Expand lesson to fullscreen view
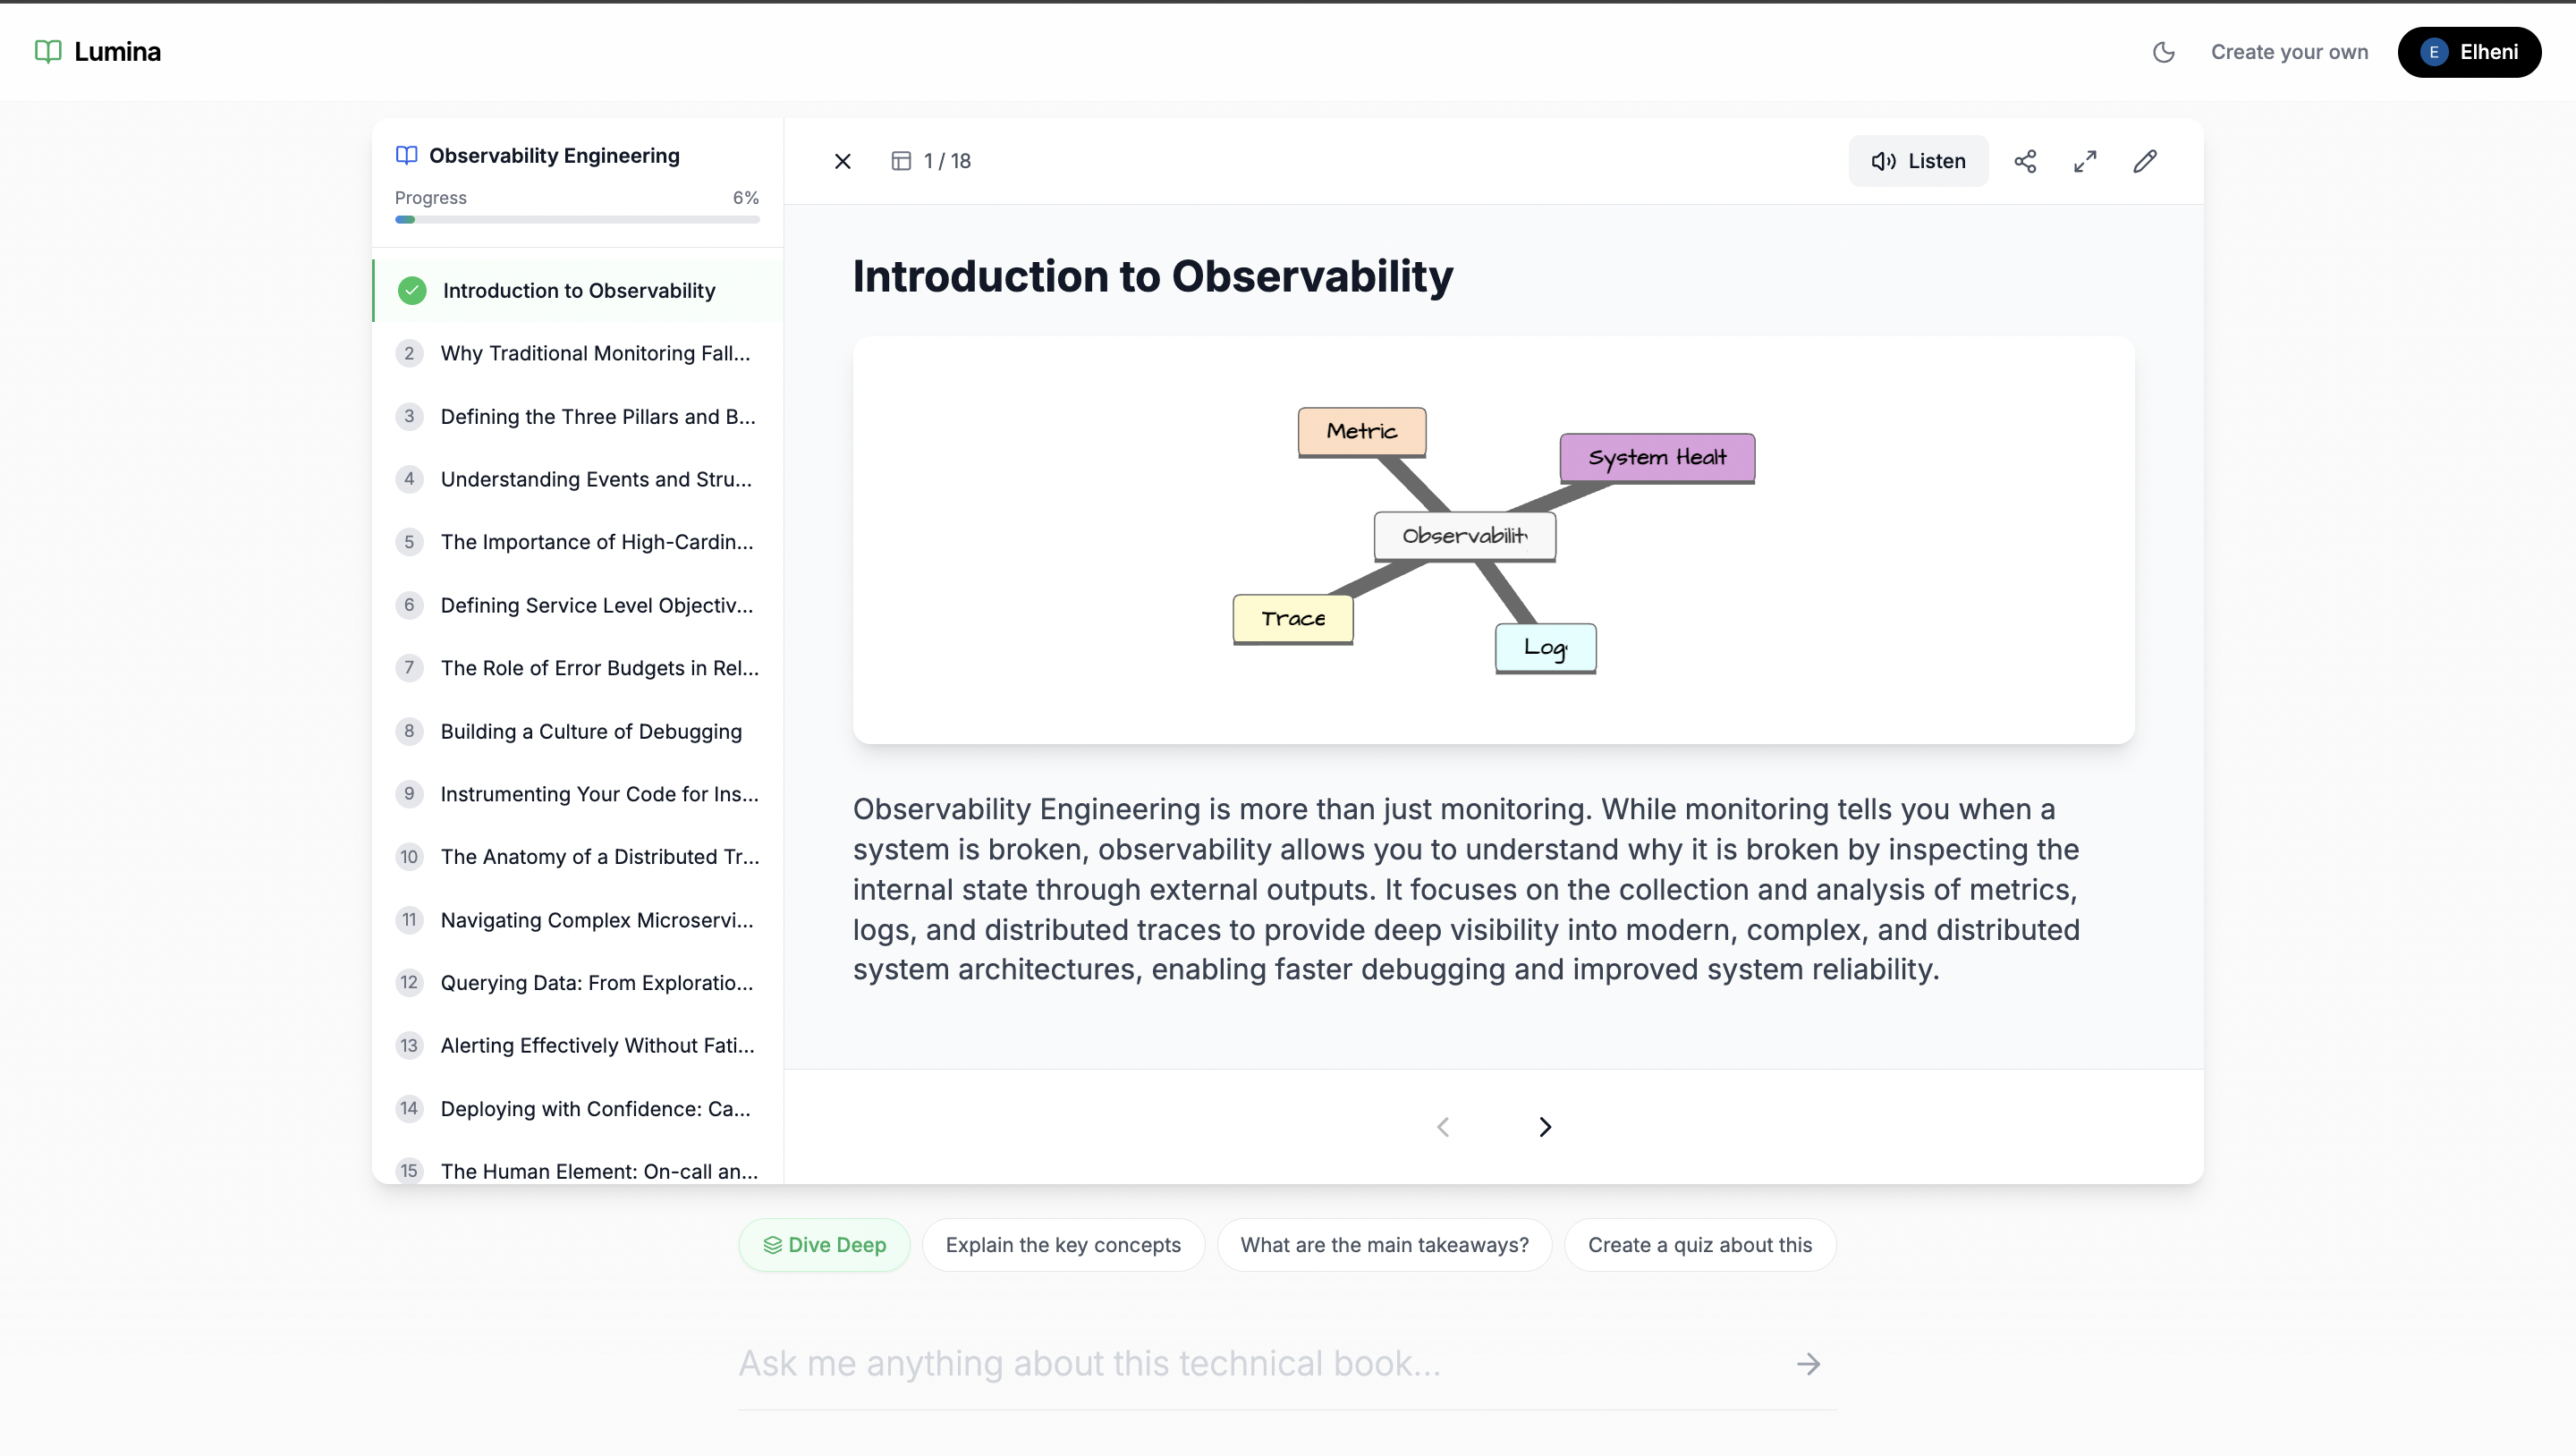The height and width of the screenshot is (1456, 2576). point(2085,161)
